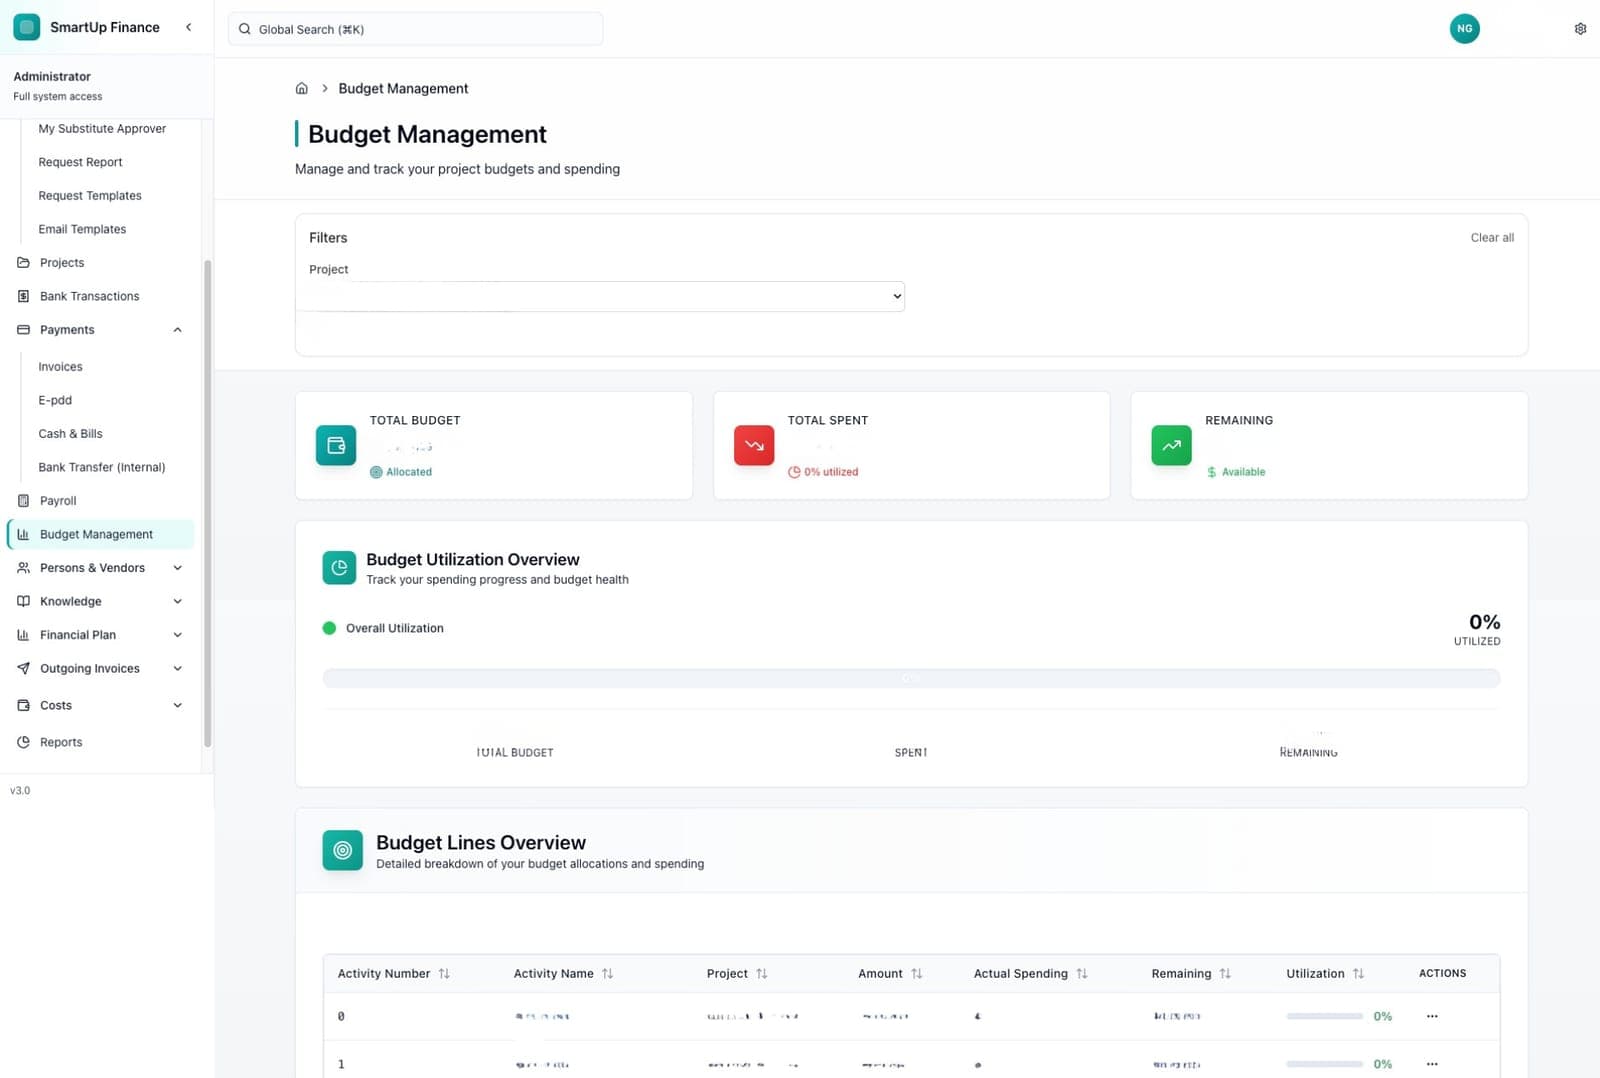
Task: Click the utilization bar in row 1
Action: click(1324, 1064)
